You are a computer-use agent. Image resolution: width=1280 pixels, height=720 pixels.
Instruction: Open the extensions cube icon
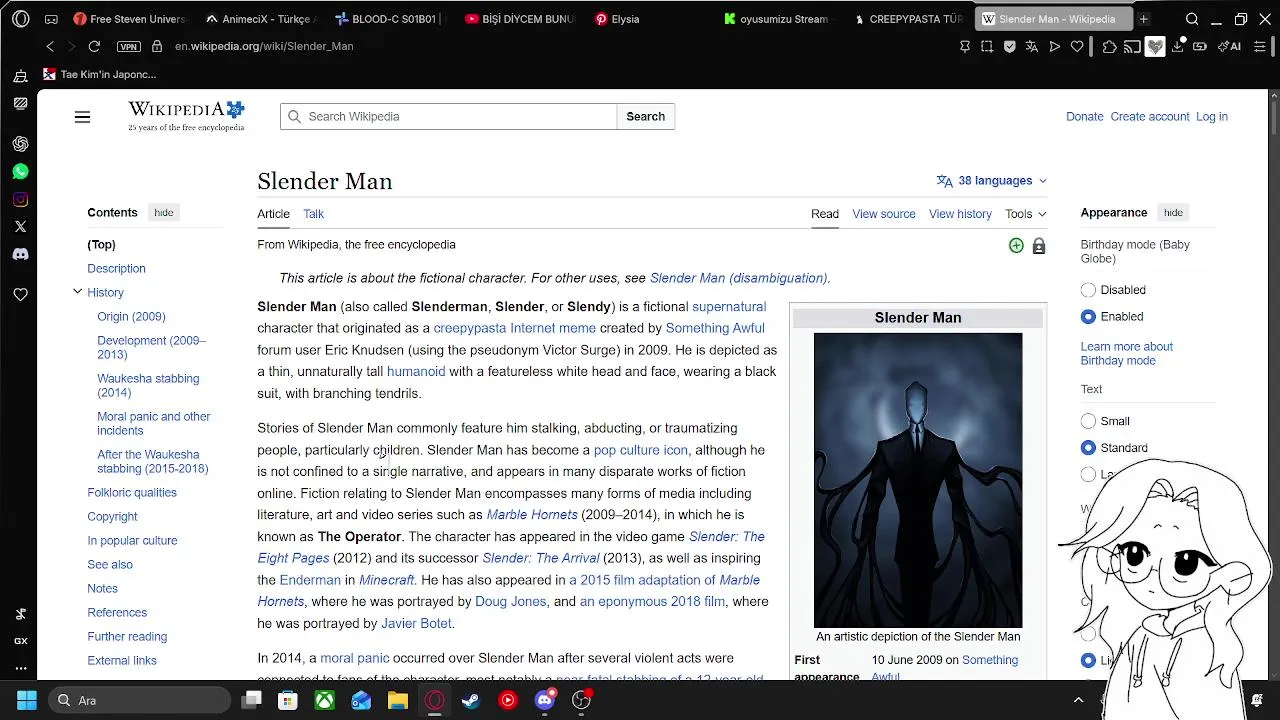coord(1109,46)
